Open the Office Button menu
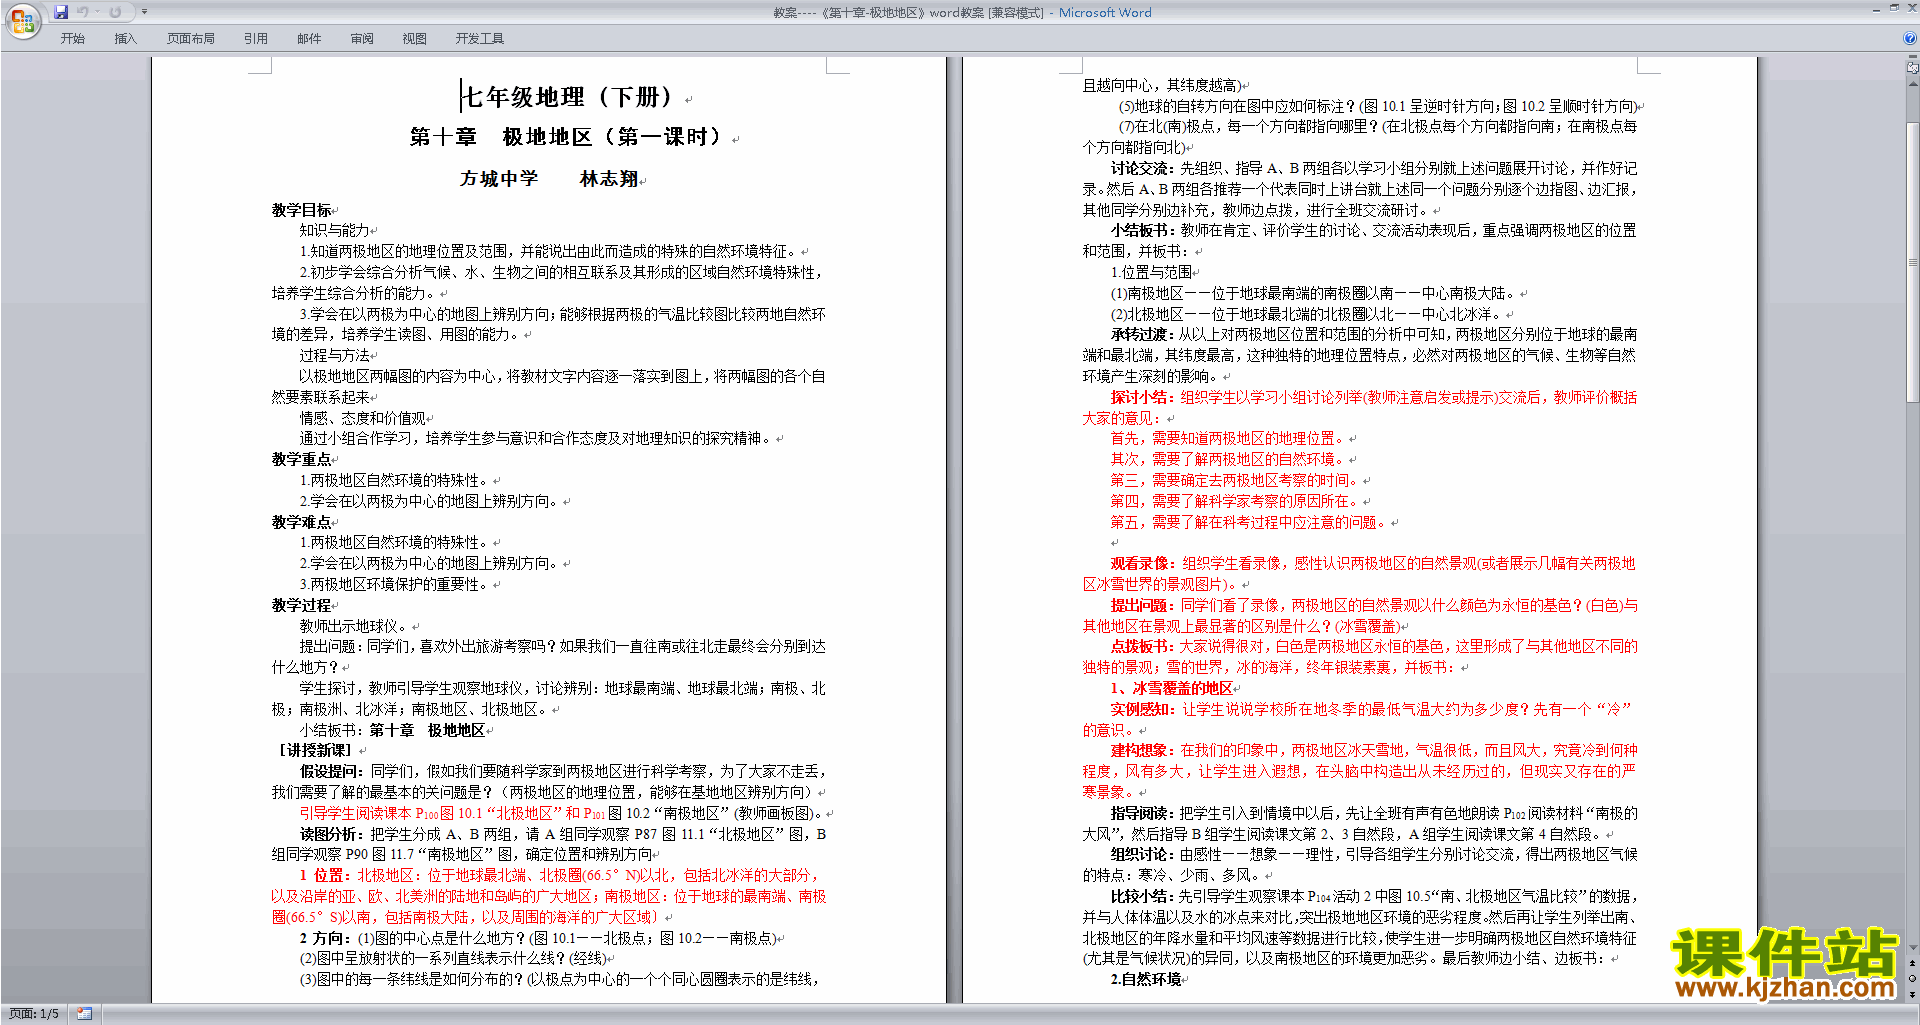The height and width of the screenshot is (1025, 1920). 22,20
